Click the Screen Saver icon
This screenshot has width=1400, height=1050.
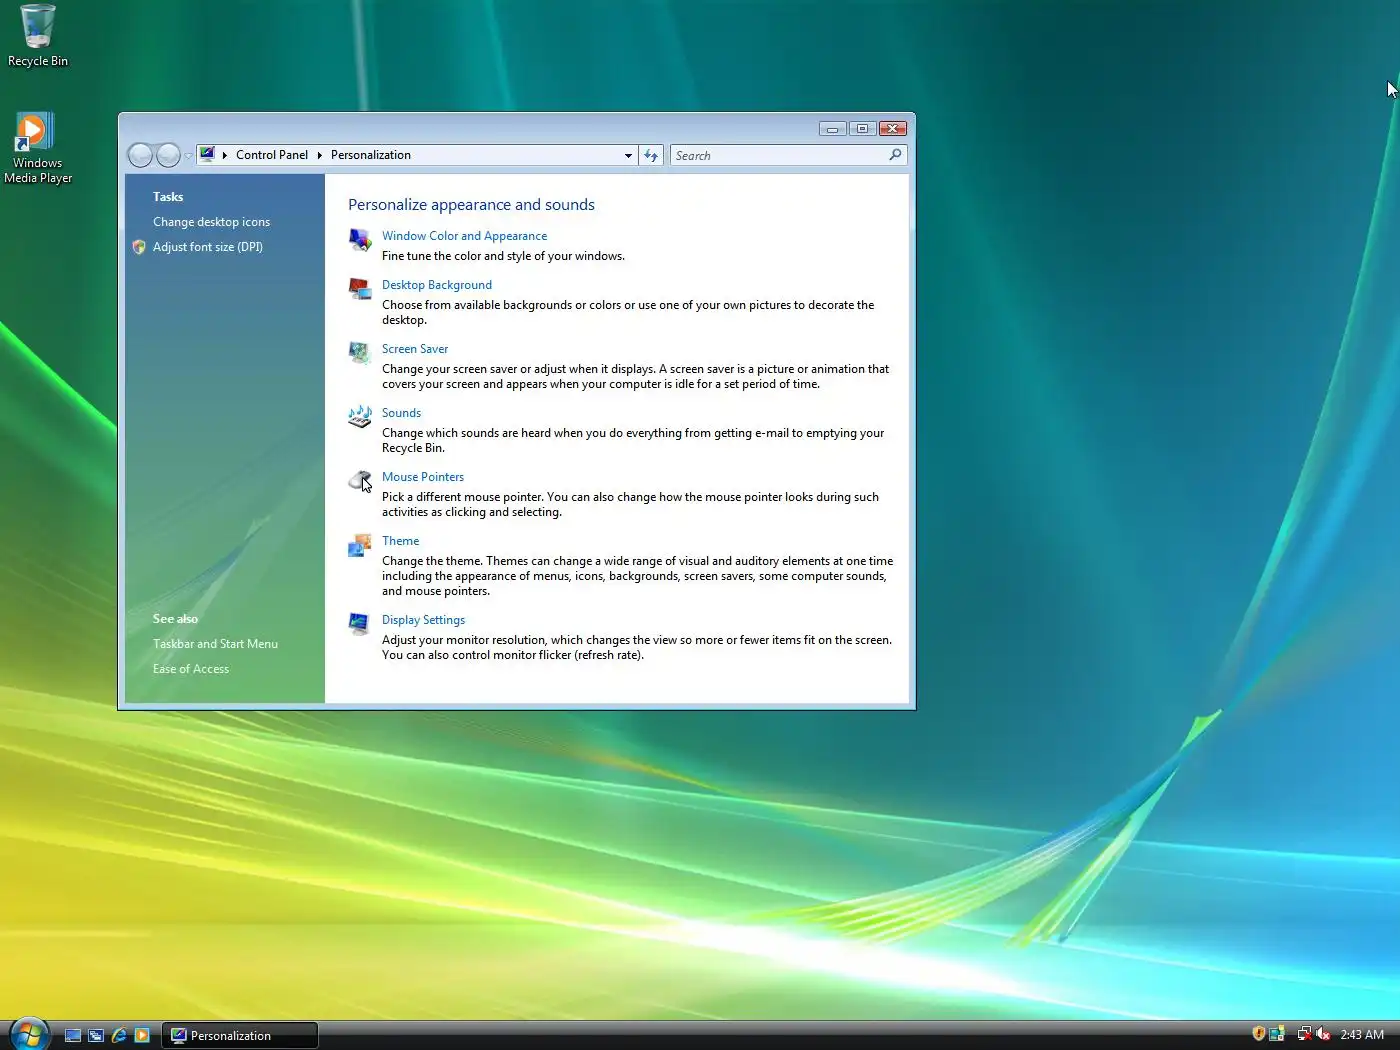360,353
